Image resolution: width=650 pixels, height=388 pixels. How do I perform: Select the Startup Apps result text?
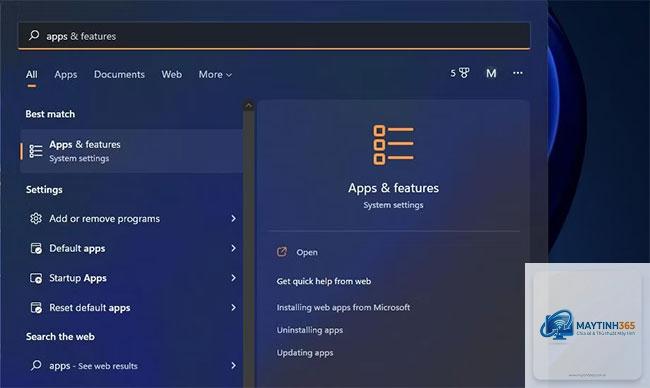click(x=78, y=278)
